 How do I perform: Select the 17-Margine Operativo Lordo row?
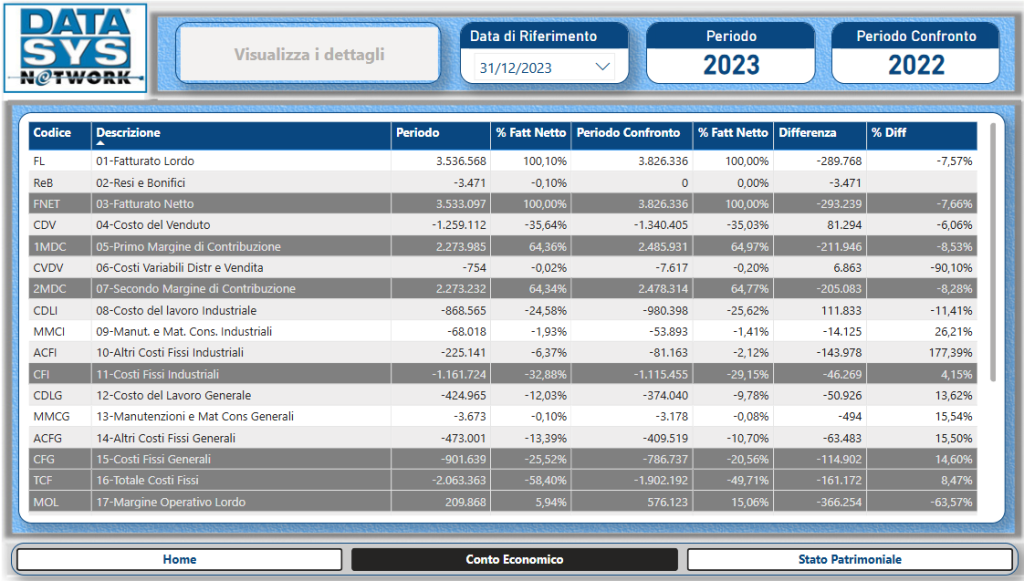tap(170, 502)
